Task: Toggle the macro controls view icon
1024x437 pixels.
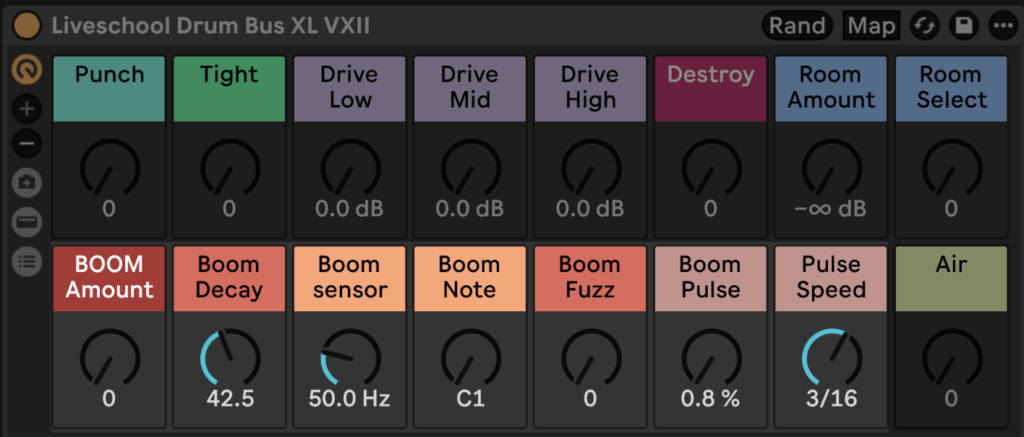Action: pyautogui.click(x=27, y=70)
